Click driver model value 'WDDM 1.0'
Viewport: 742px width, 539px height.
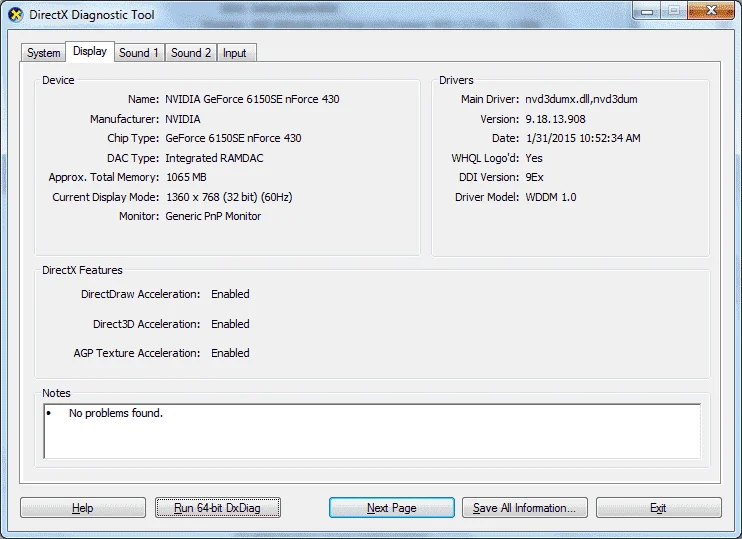551,197
